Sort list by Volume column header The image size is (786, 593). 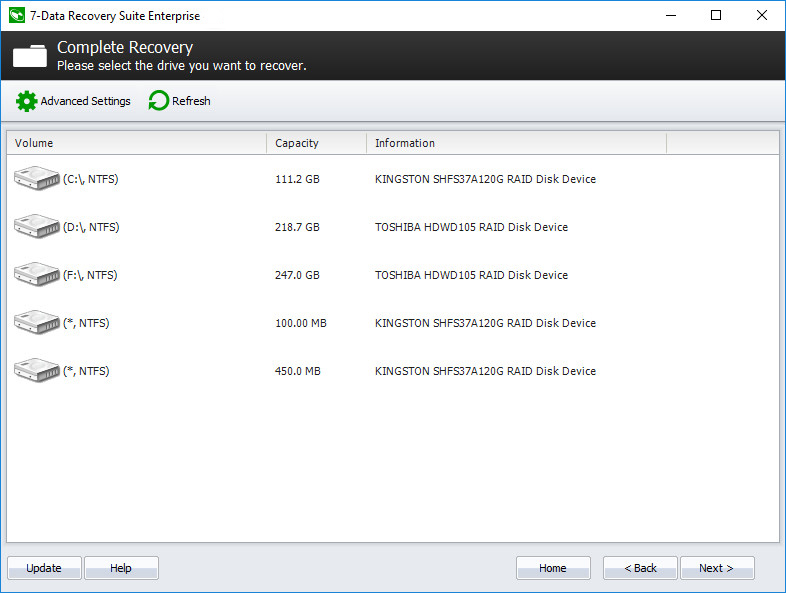click(136, 143)
